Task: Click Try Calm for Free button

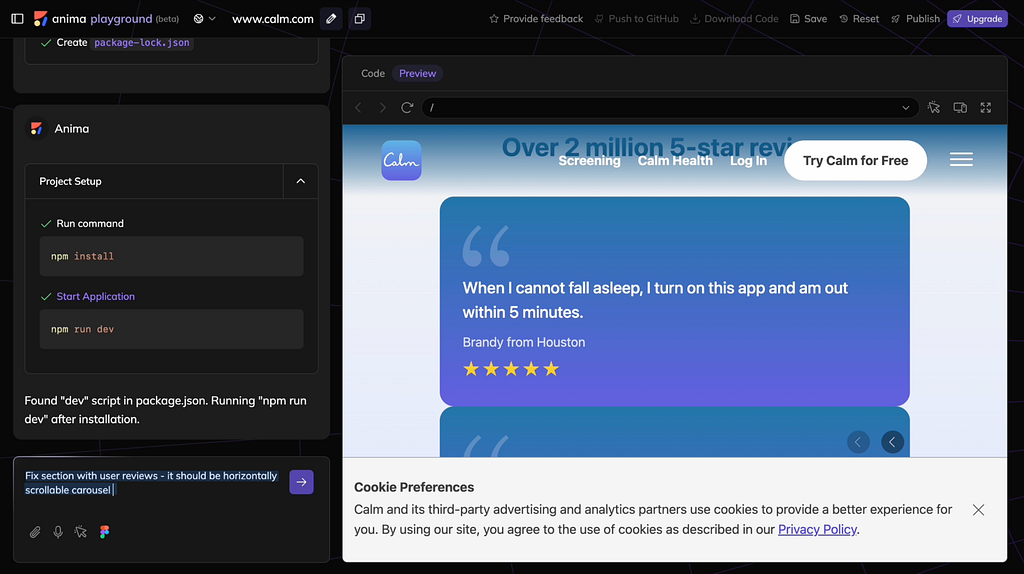Action: tap(856, 161)
